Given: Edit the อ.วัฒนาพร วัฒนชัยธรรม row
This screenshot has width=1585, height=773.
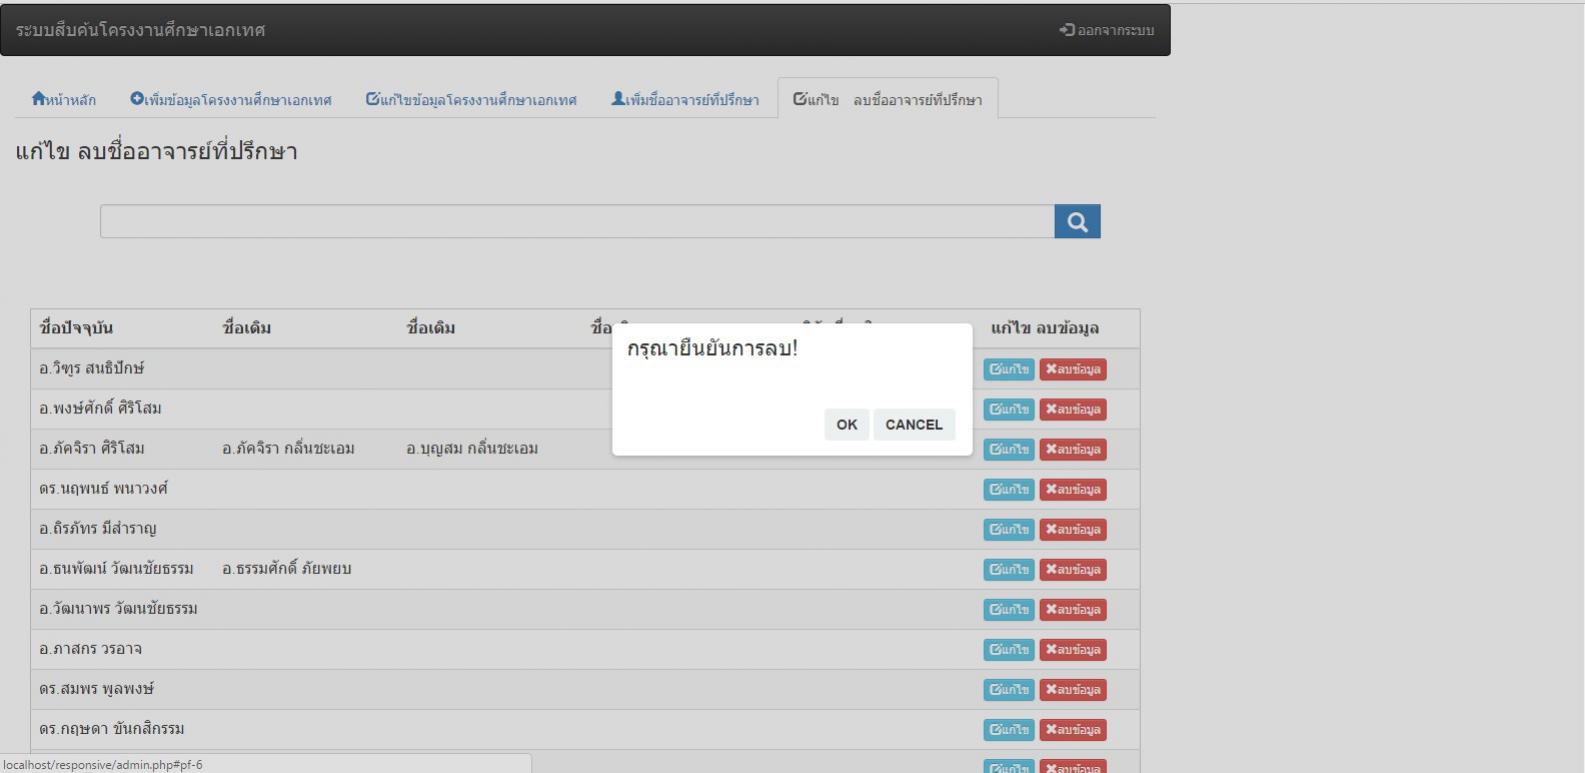Looking at the screenshot, I should pos(1009,609).
